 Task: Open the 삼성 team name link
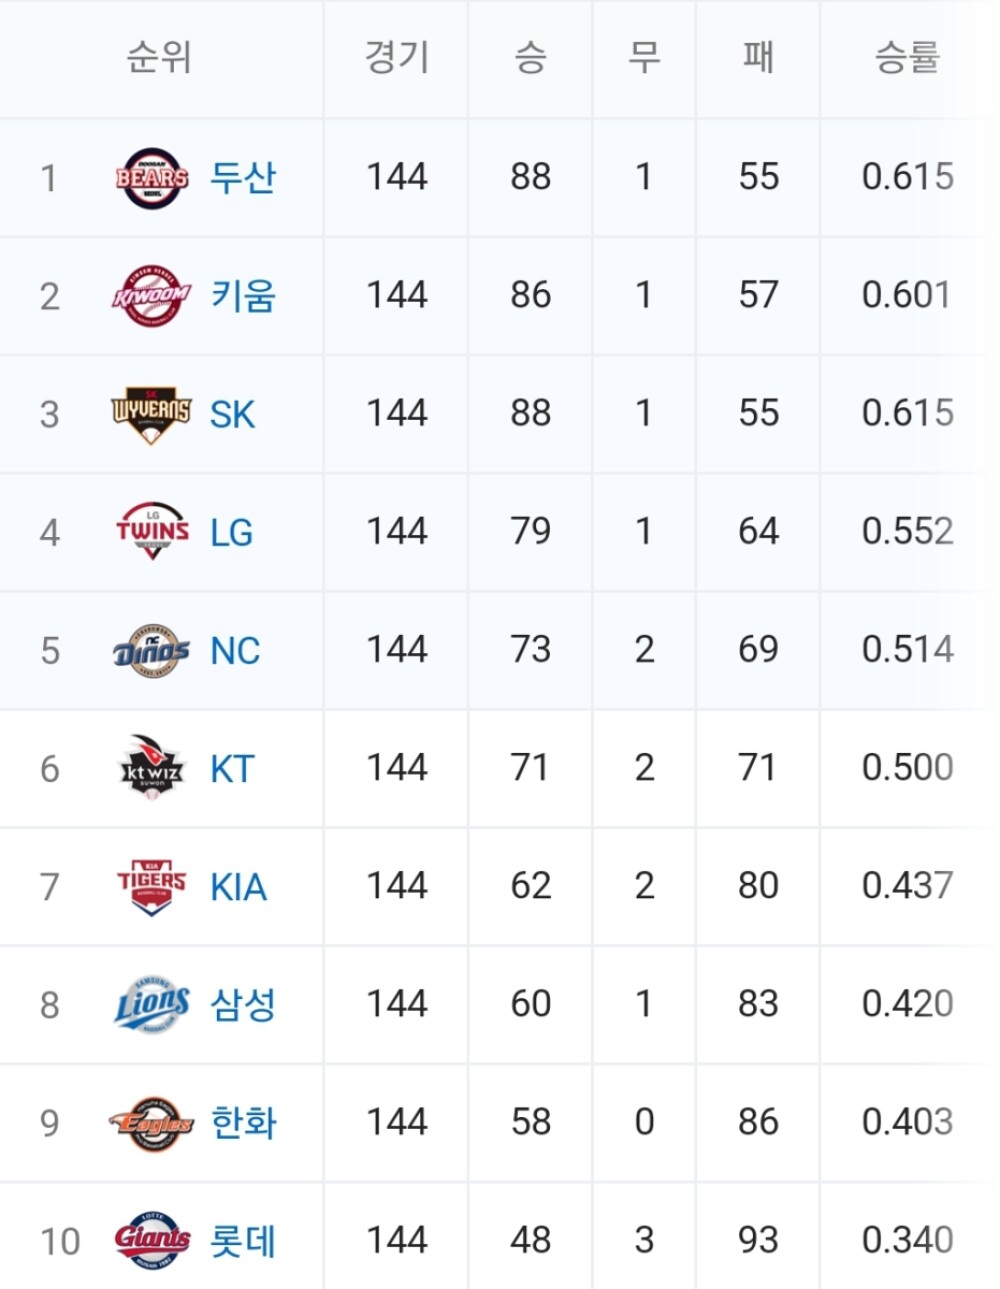[243, 1004]
